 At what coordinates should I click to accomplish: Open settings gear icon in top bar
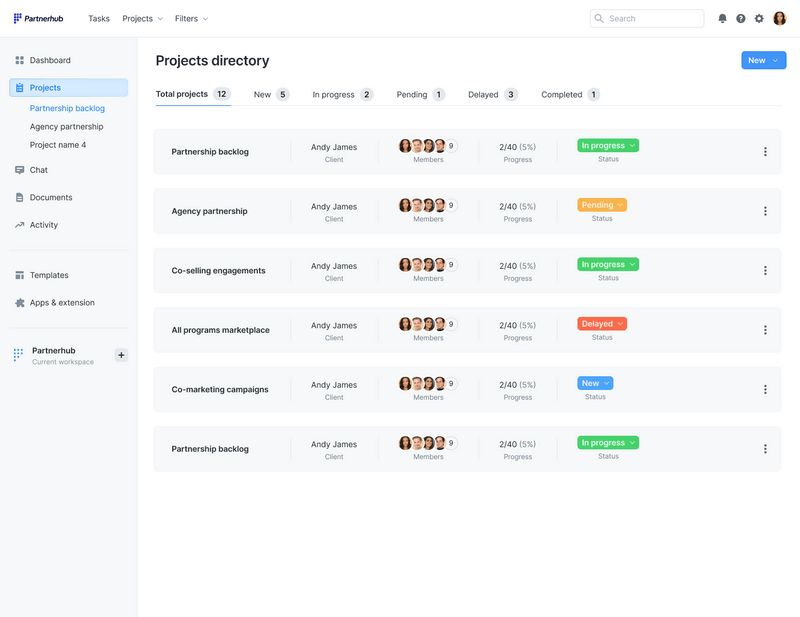(x=759, y=19)
